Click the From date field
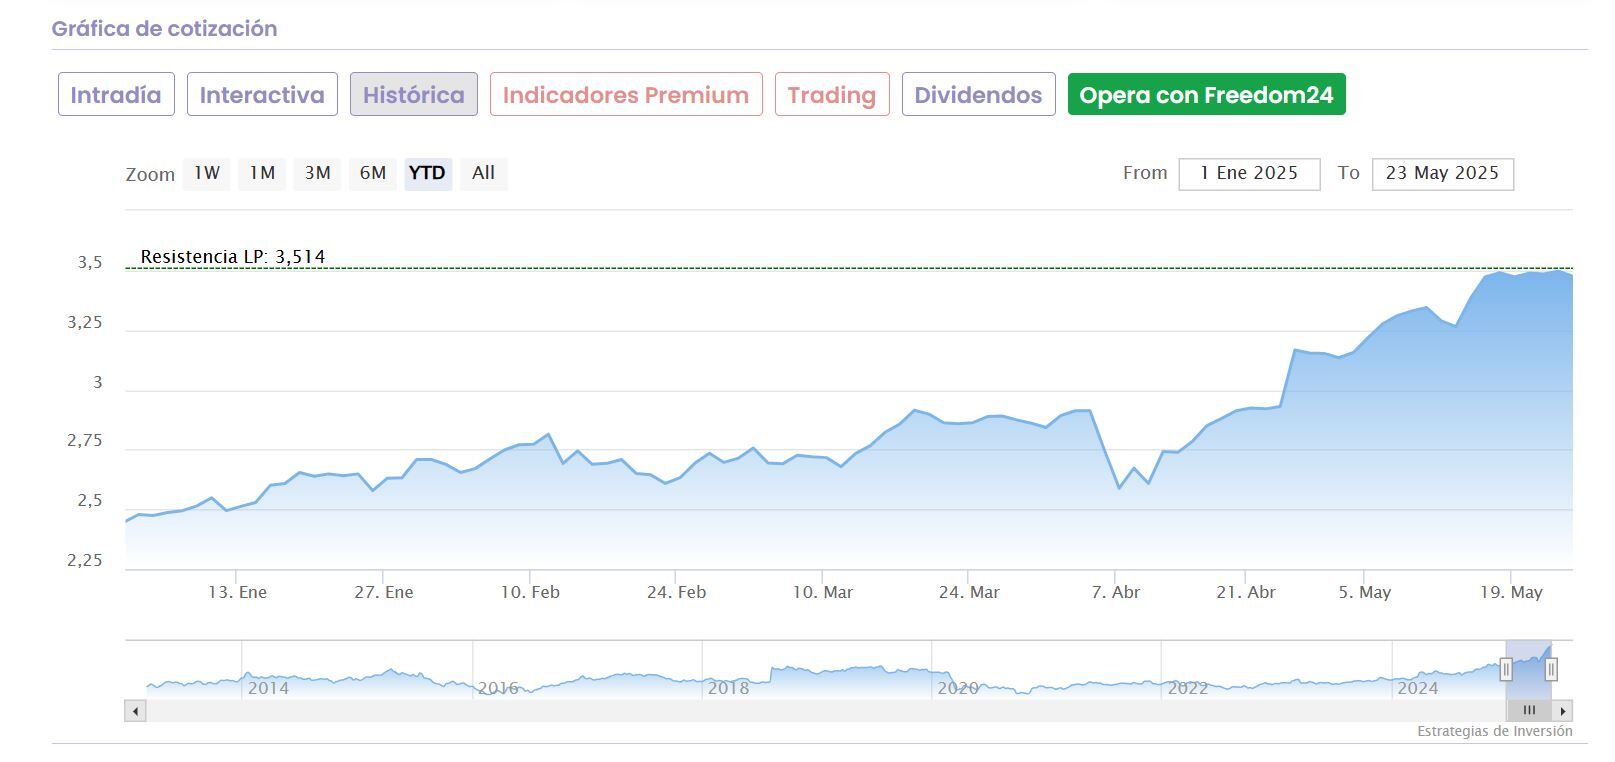Image resolution: width=1615 pixels, height=762 pixels. click(x=1249, y=173)
